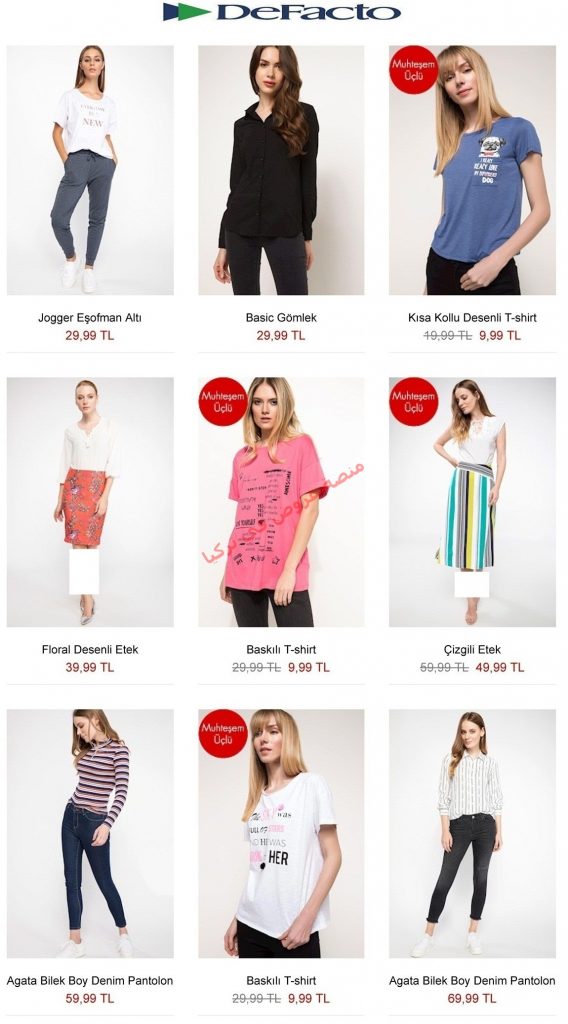The width and height of the screenshot is (568, 1024).
Task: Click the Muhteşem Üçlü badge on pink T-shirt
Action: [x=223, y=401]
